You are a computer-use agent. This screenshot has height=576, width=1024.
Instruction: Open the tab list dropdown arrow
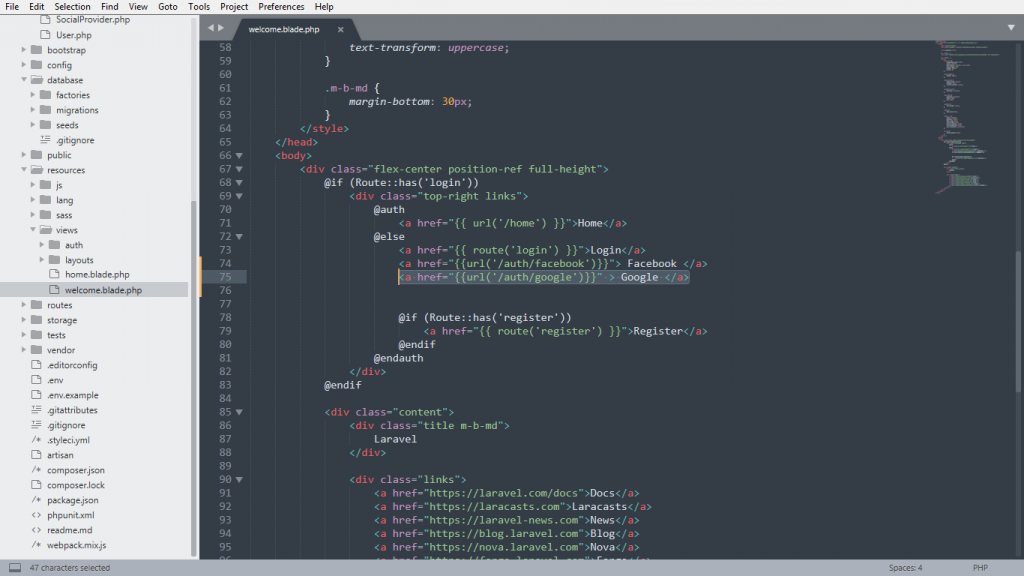[x=1011, y=28]
